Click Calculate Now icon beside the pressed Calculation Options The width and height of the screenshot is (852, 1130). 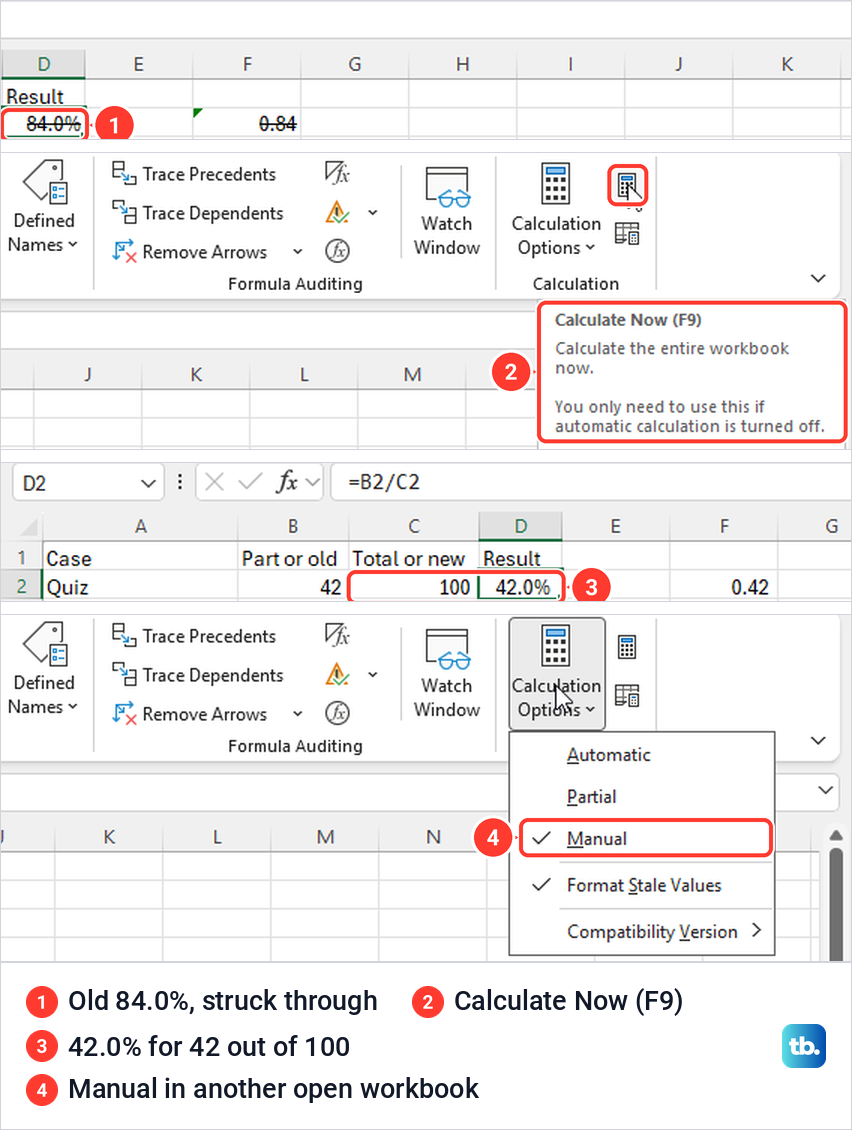coord(626,647)
